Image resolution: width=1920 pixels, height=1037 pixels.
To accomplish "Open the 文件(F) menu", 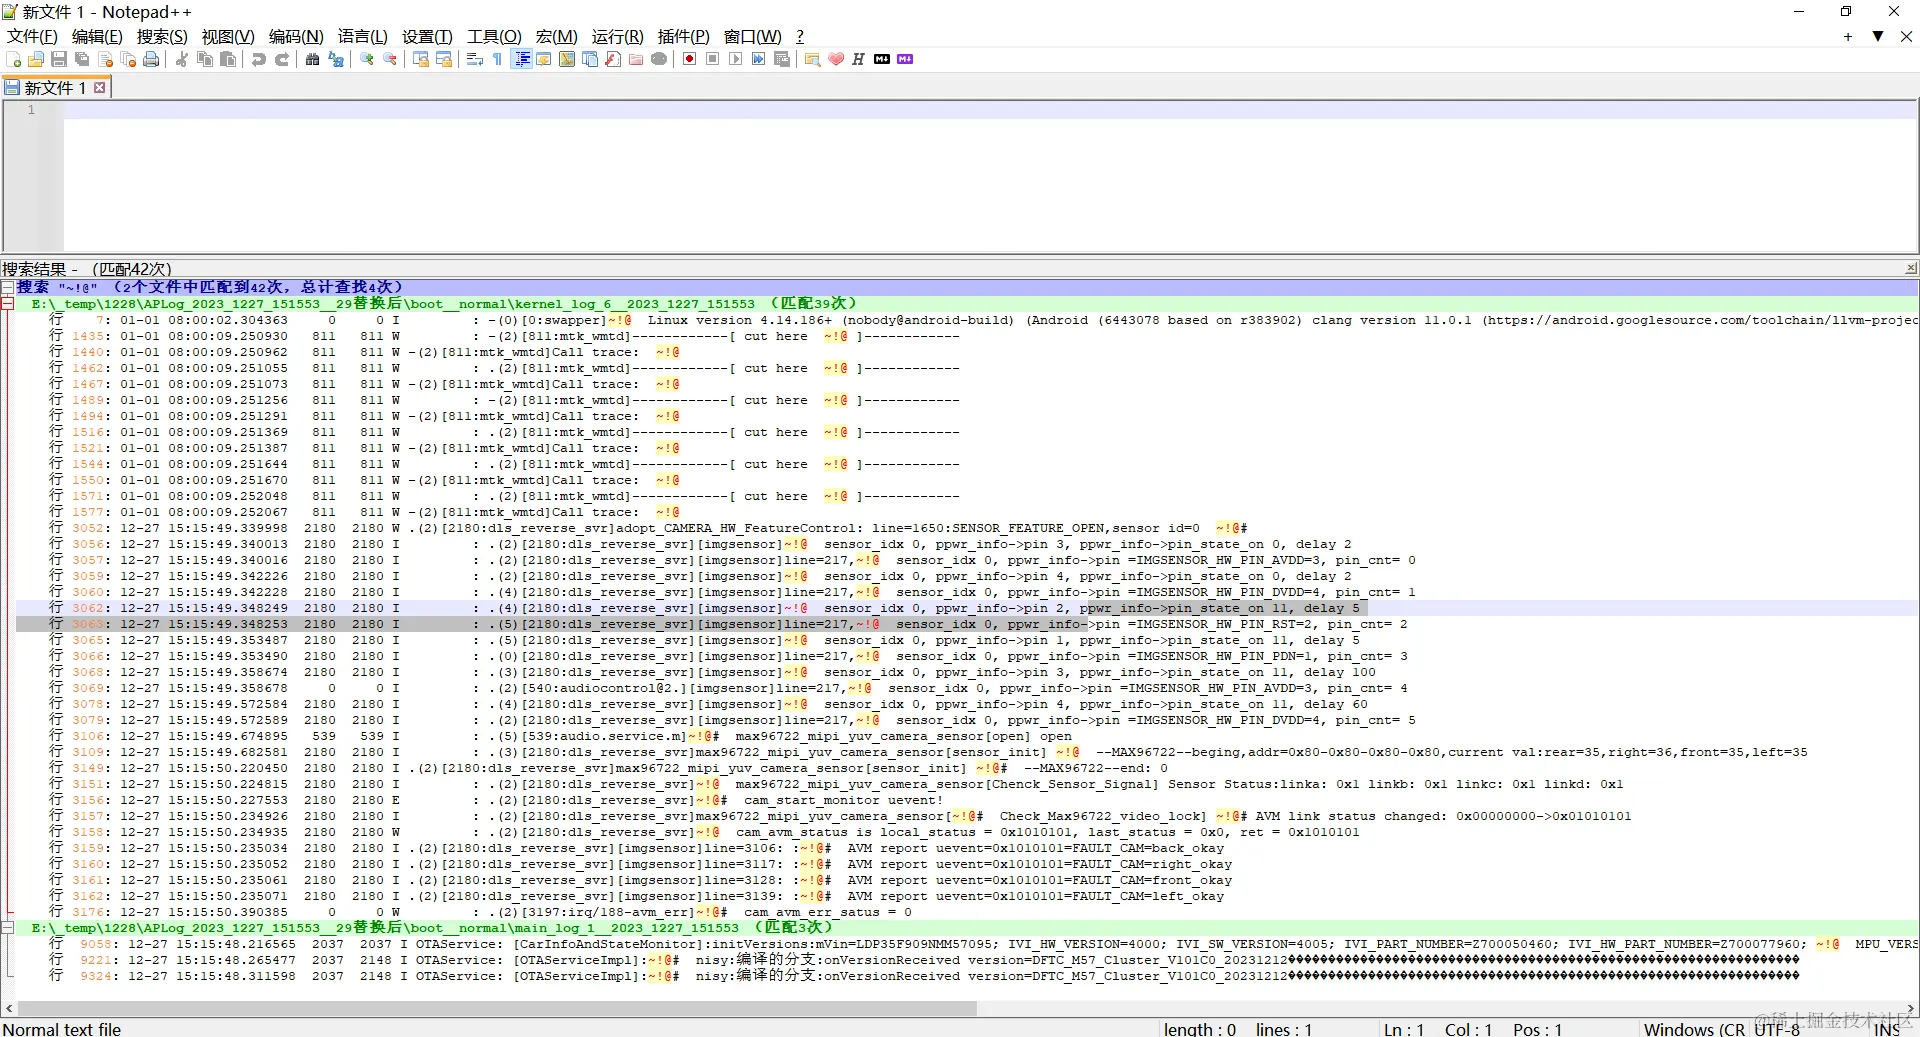I will click(x=32, y=36).
